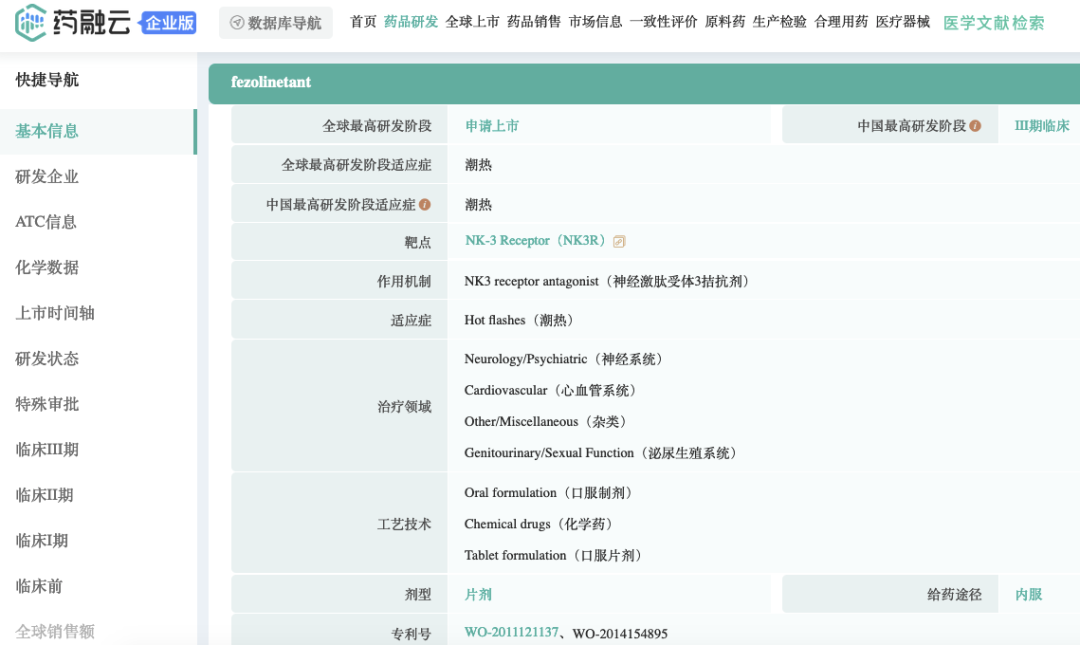
Task: Click Chemical drugs（化学药）text
Action: coord(539,524)
